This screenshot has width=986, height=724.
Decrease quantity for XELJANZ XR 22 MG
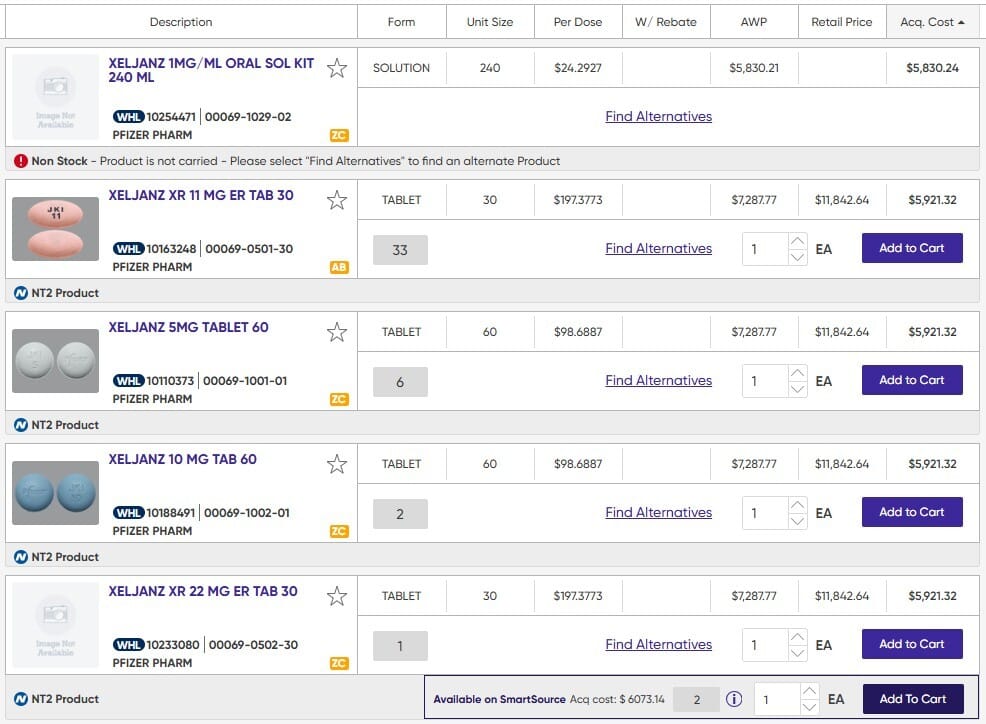point(797,654)
